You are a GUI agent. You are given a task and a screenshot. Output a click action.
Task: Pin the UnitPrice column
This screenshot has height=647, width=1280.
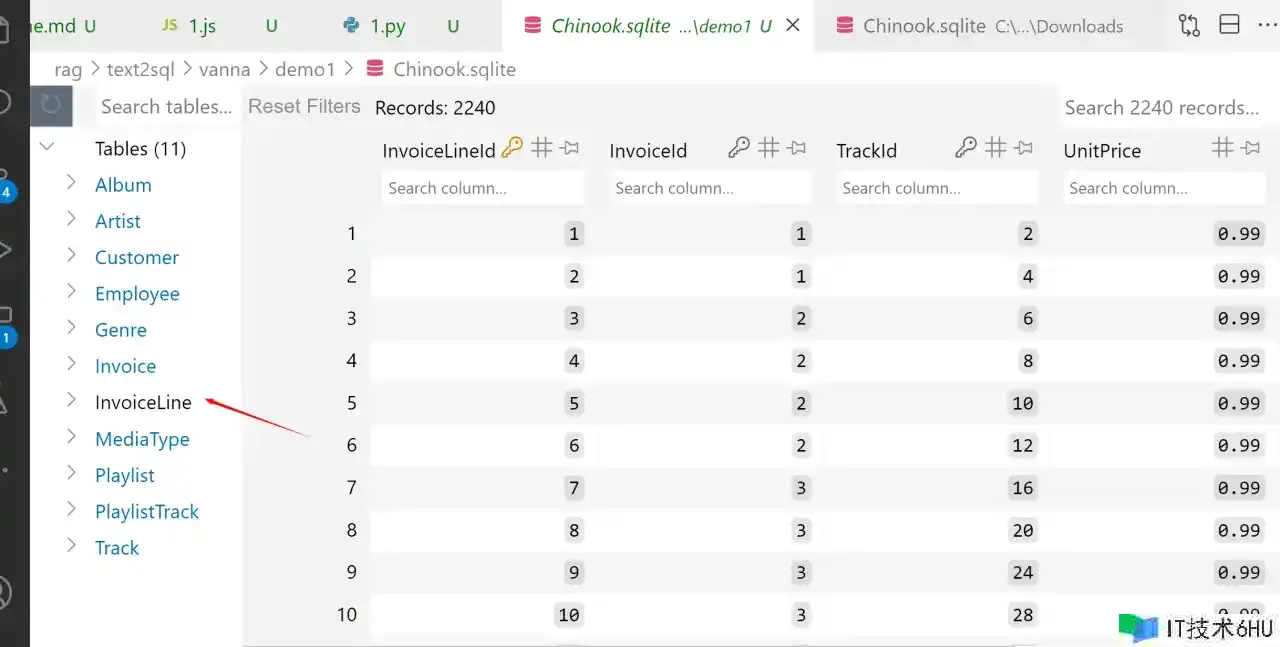tap(1250, 149)
